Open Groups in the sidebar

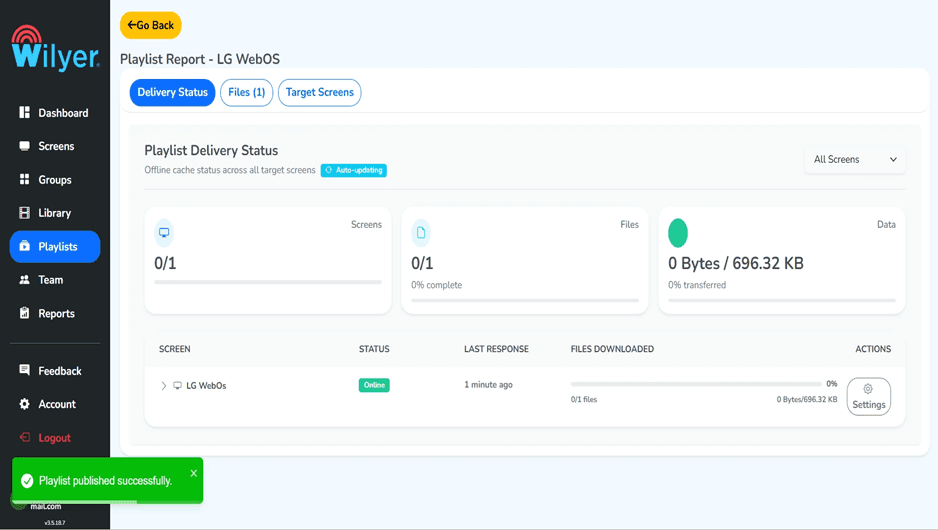tap(54, 179)
